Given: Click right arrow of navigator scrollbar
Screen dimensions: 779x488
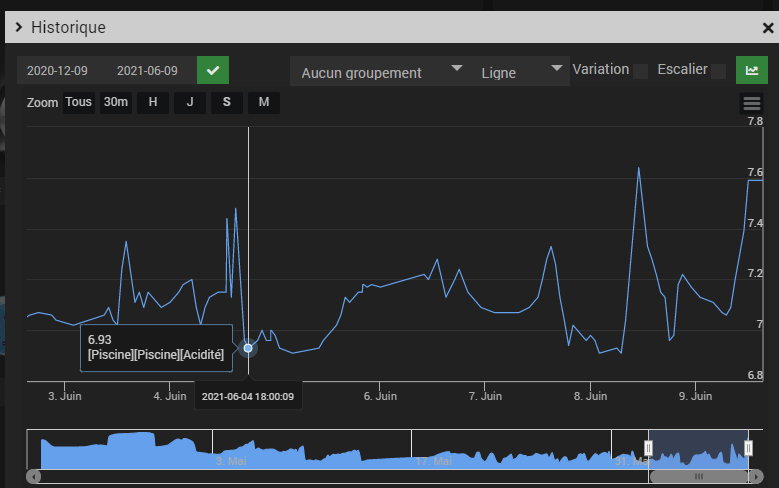Looking at the screenshot, I should point(756,477).
